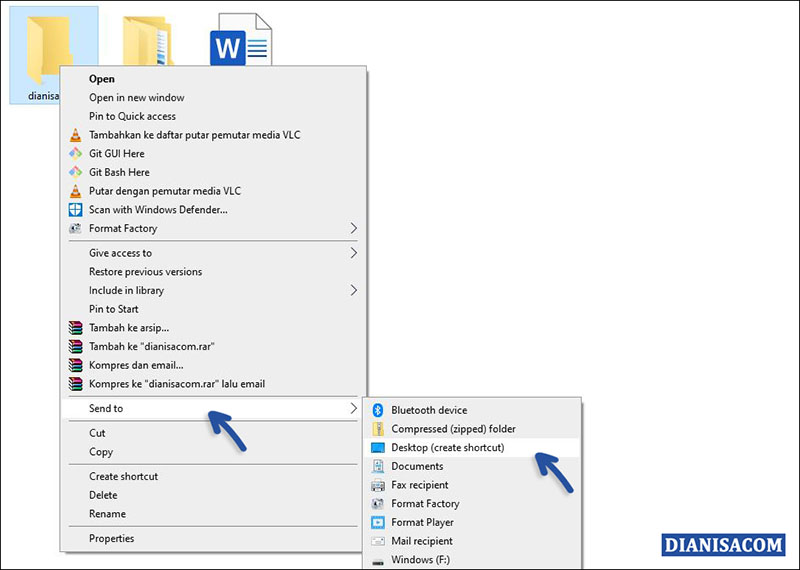Expand the Include in library submenu arrow
This screenshot has width=800, height=570.
click(x=354, y=290)
